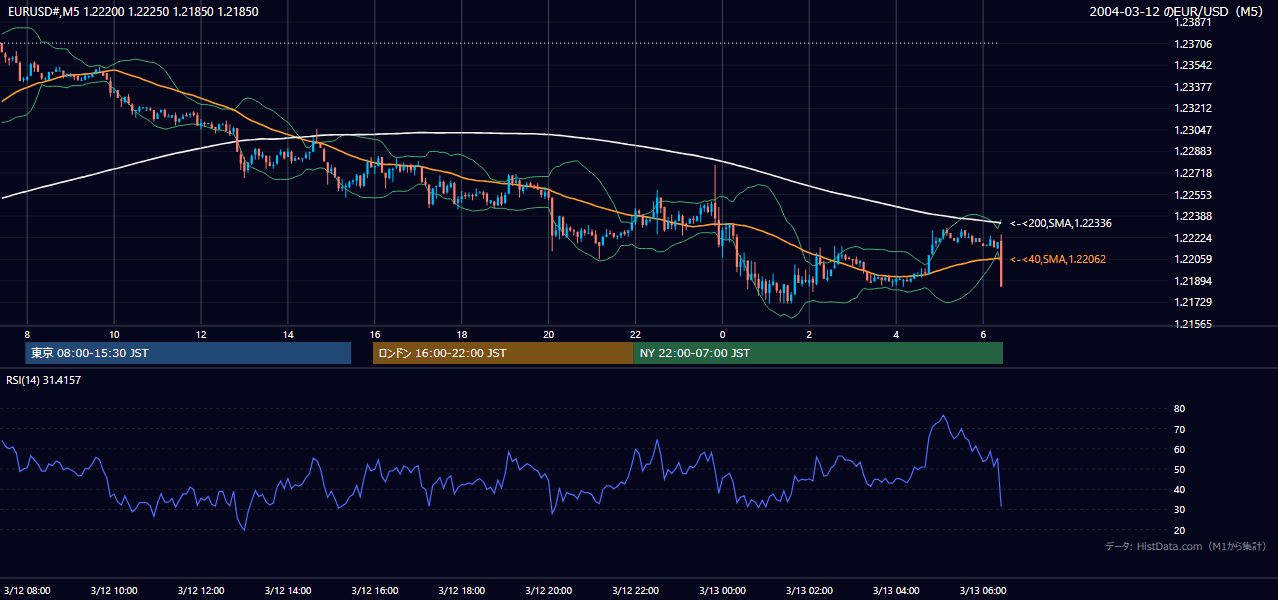Image resolution: width=1278 pixels, height=600 pixels.
Task: Click the 3/12 22:00 time axis label
Action: click(636, 590)
